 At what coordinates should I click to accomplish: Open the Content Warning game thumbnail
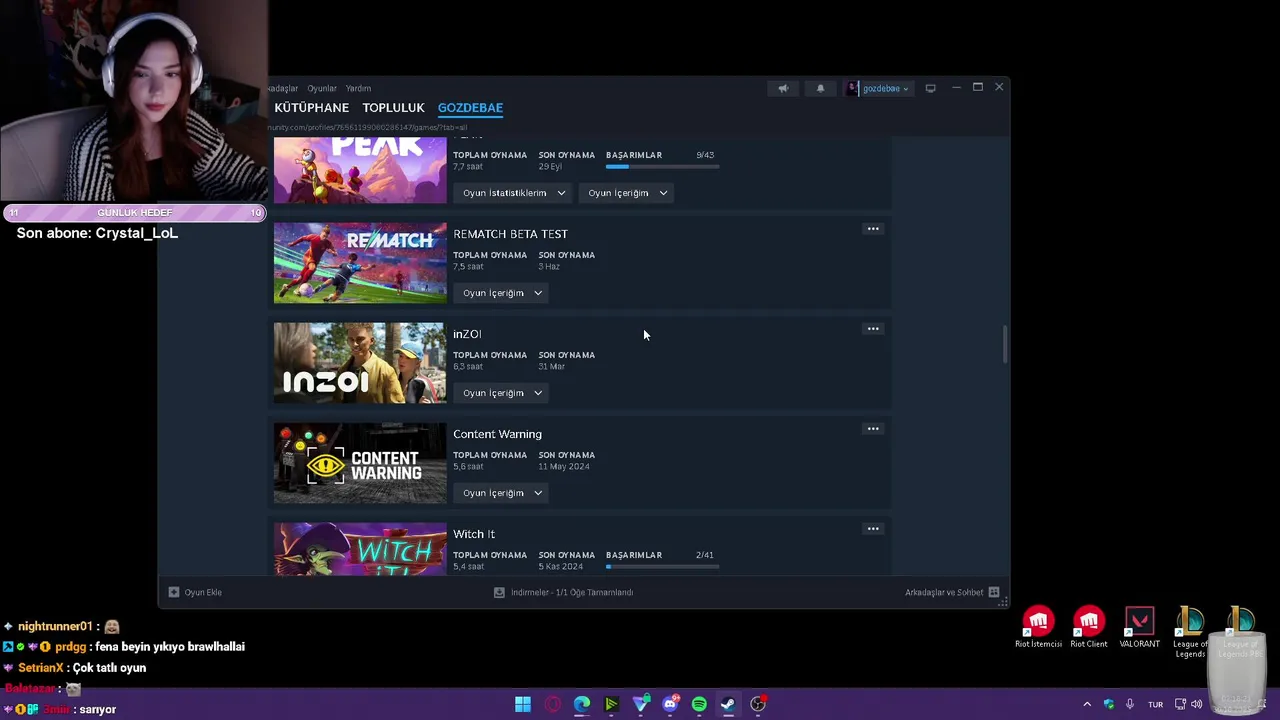[x=360, y=463]
